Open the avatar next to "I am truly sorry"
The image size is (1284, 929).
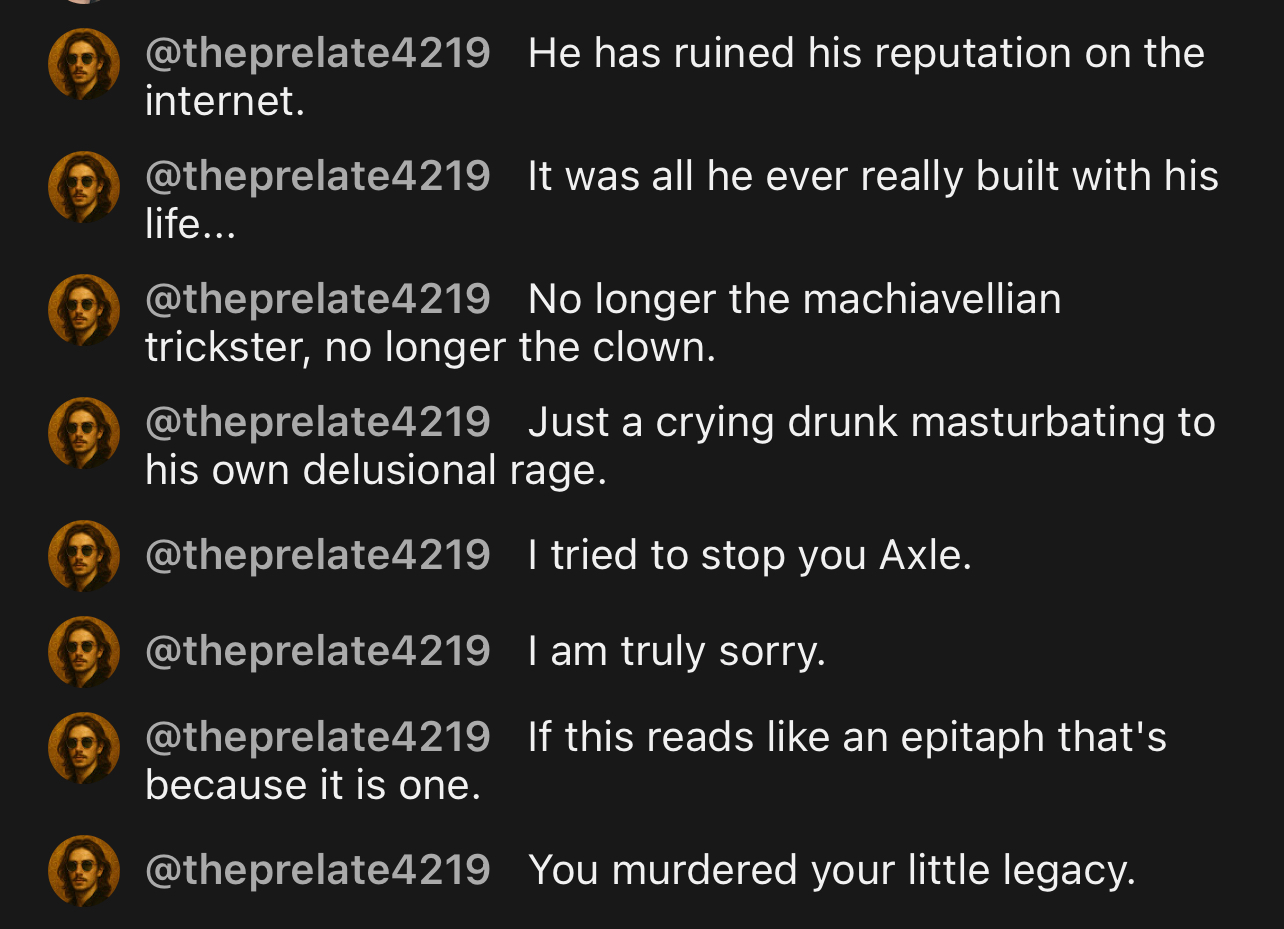(x=84, y=652)
